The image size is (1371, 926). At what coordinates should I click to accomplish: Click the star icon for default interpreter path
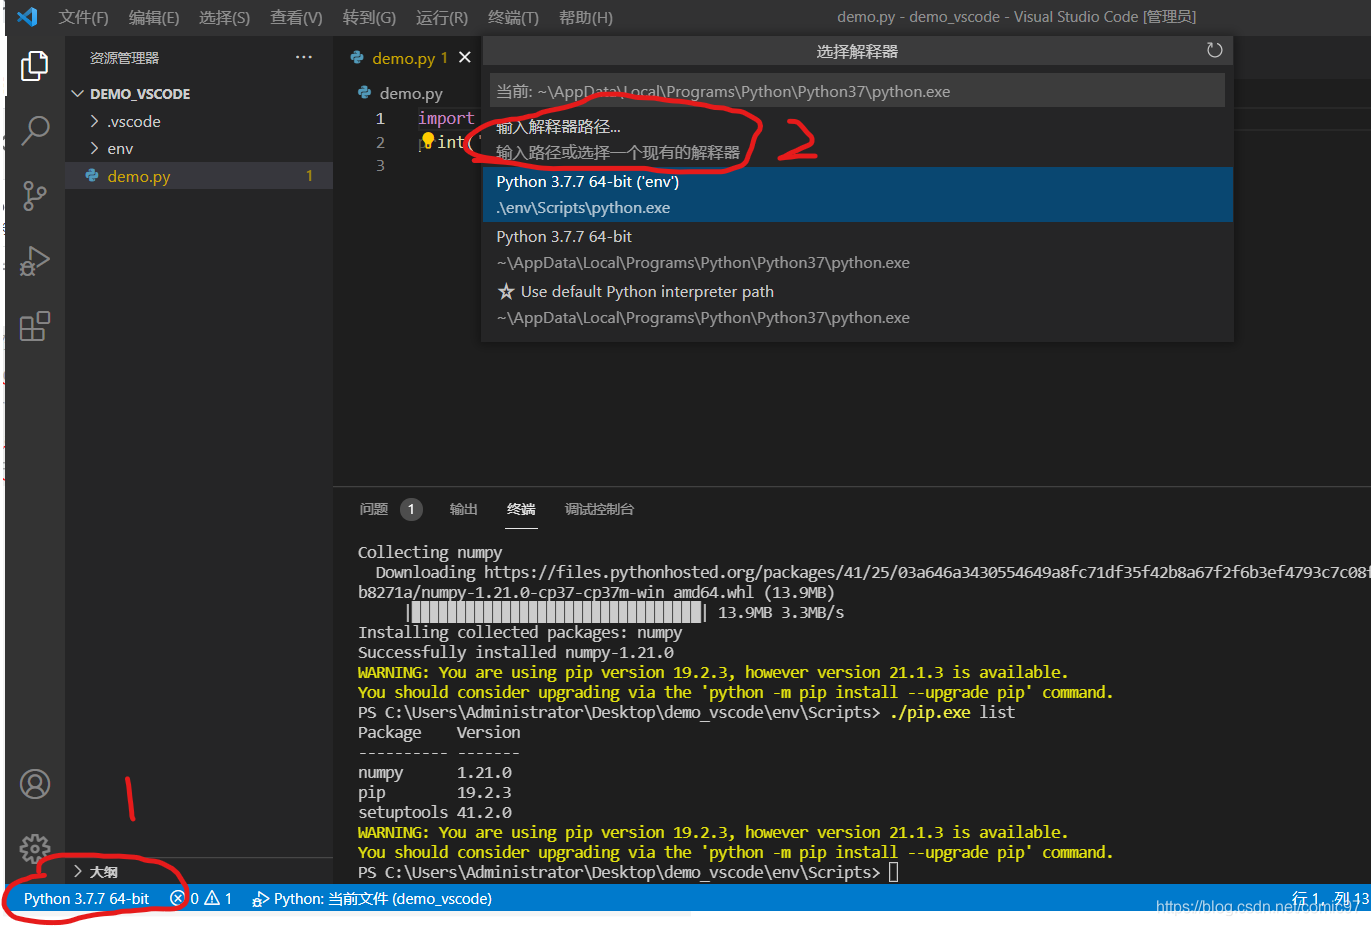506,292
